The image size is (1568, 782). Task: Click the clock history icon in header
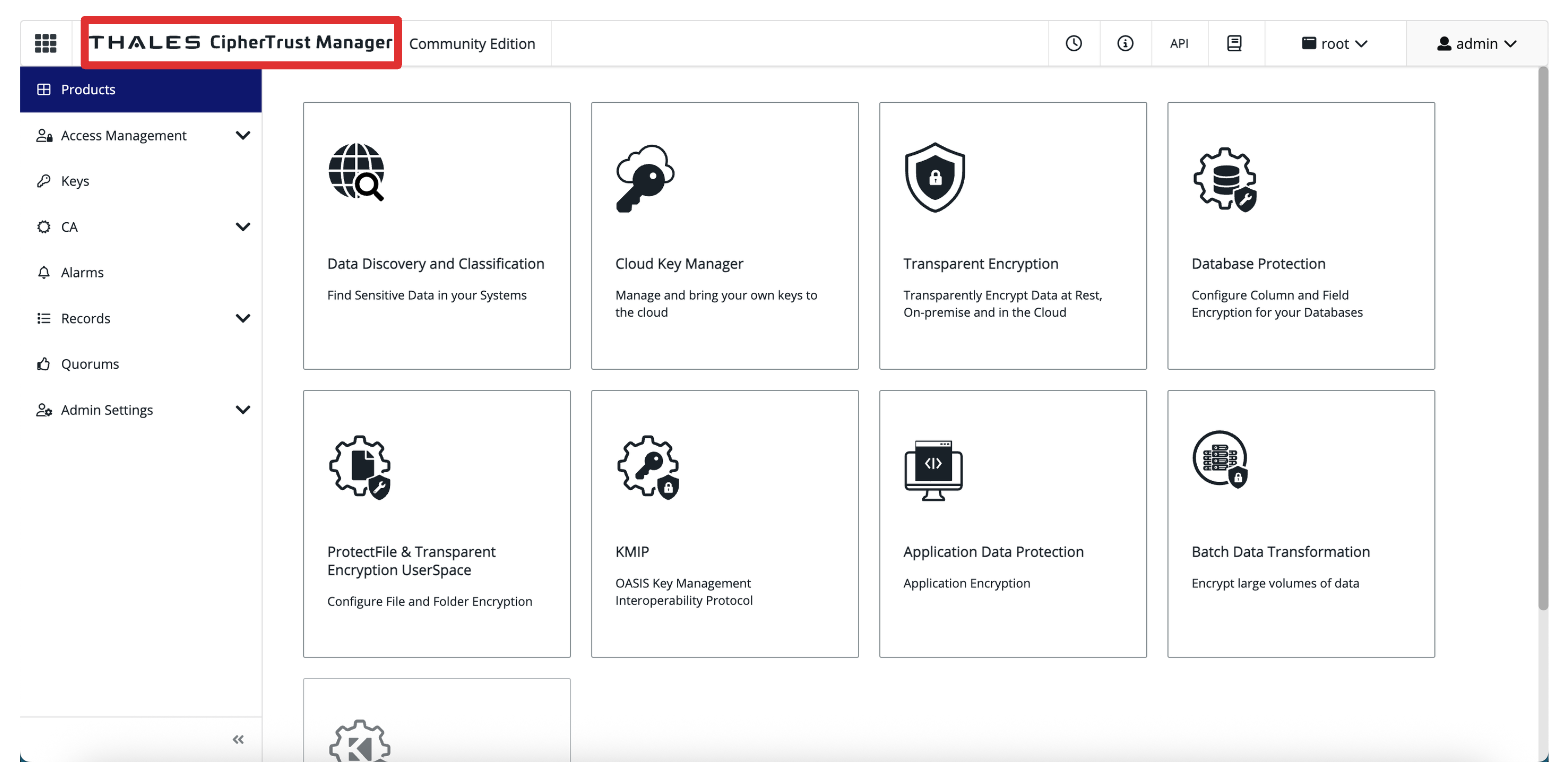[x=1074, y=44]
